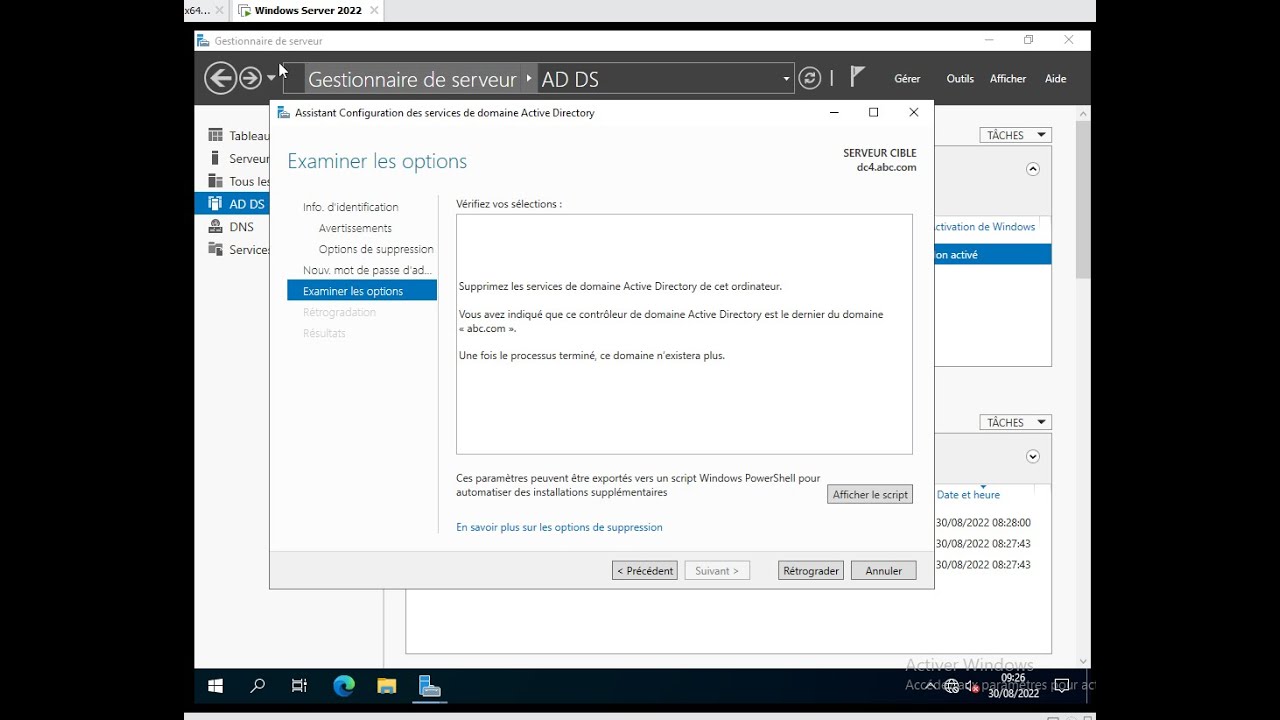Click the Afficher le script button
1280x720 pixels.
(870, 494)
